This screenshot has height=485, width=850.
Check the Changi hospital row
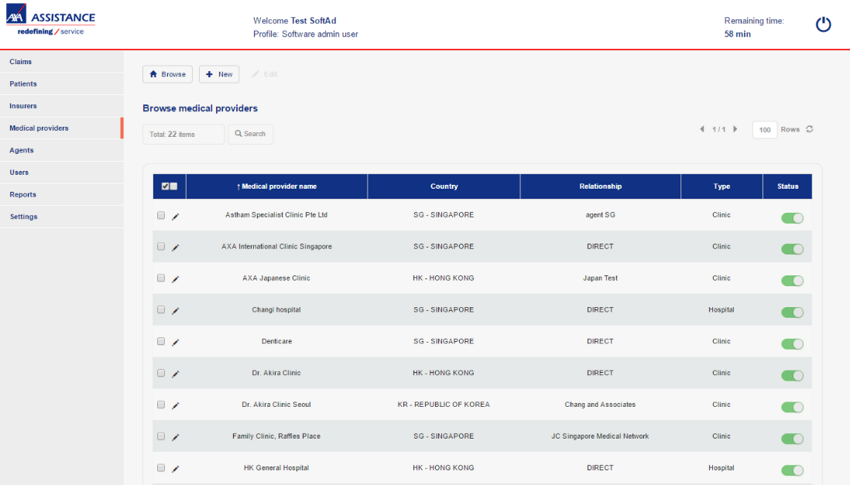click(161, 310)
